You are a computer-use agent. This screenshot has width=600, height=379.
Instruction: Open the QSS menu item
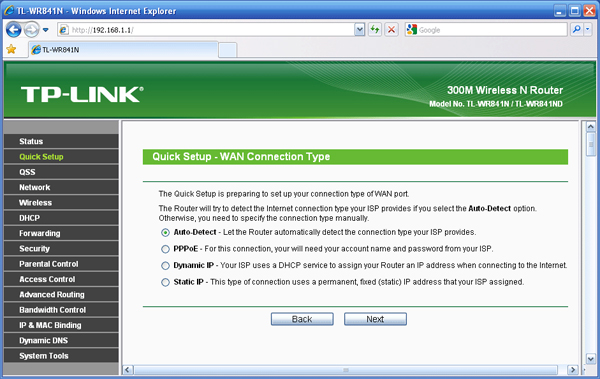(61, 172)
